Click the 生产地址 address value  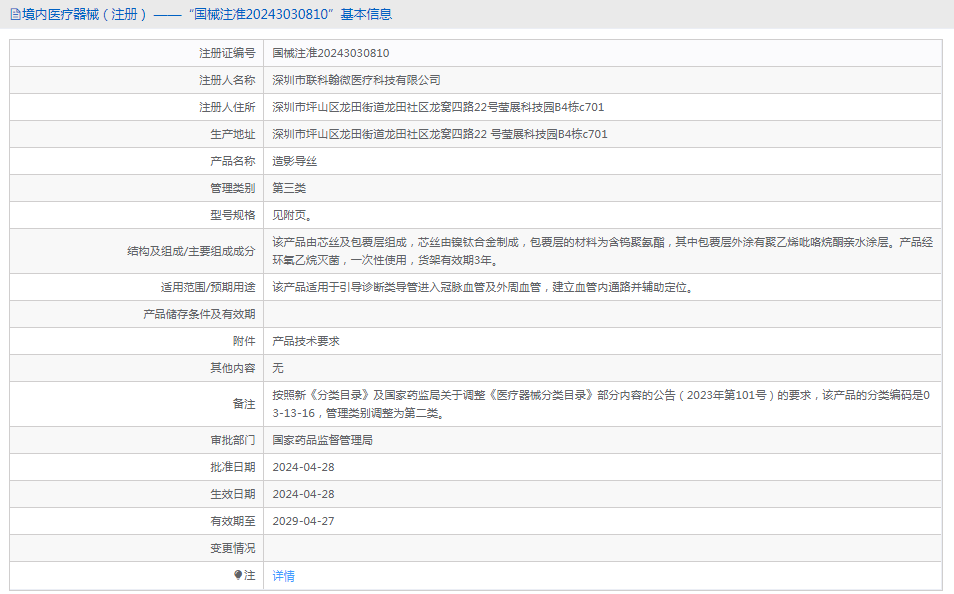point(440,134)
